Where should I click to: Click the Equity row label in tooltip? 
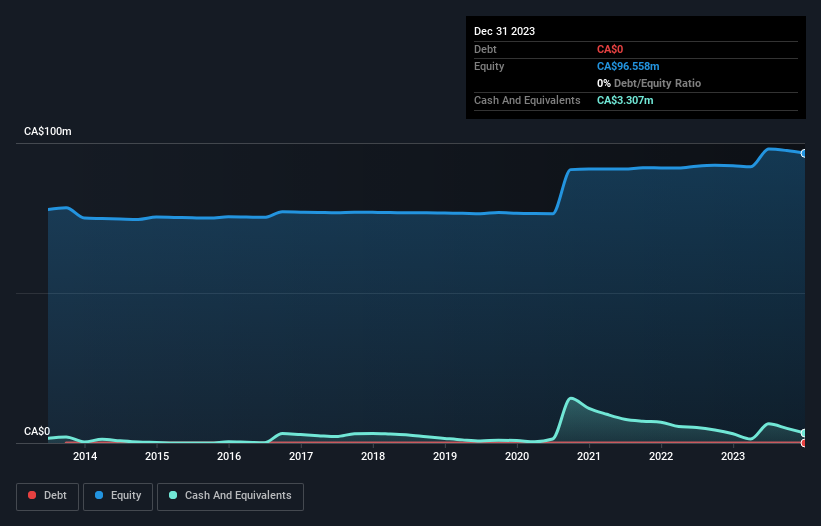click(x=489, y=66)
